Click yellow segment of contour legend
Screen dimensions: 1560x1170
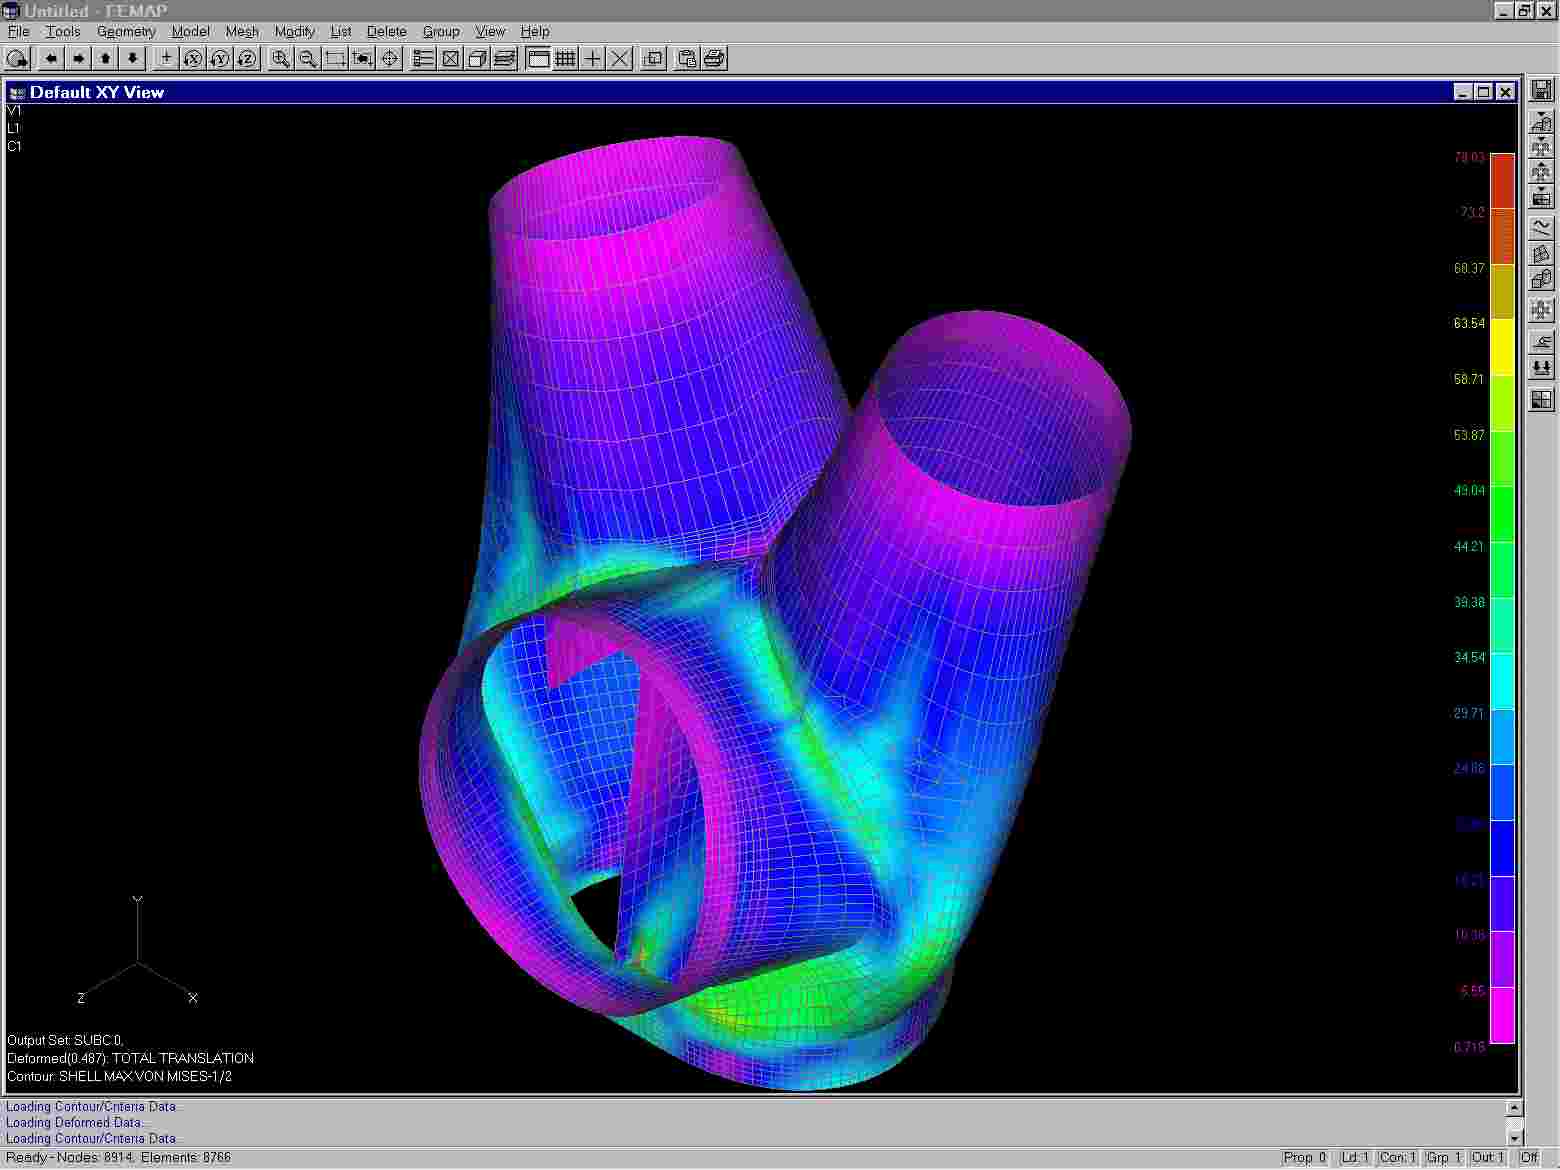click(1502, 347)
